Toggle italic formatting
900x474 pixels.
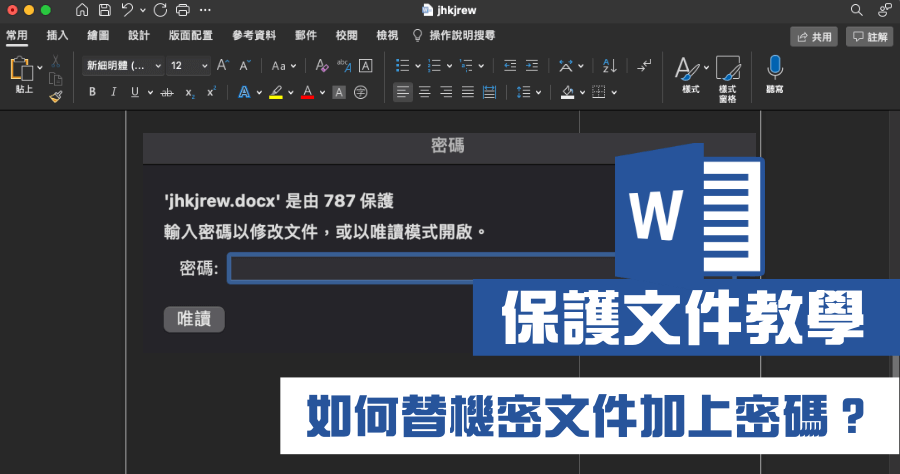113,92
